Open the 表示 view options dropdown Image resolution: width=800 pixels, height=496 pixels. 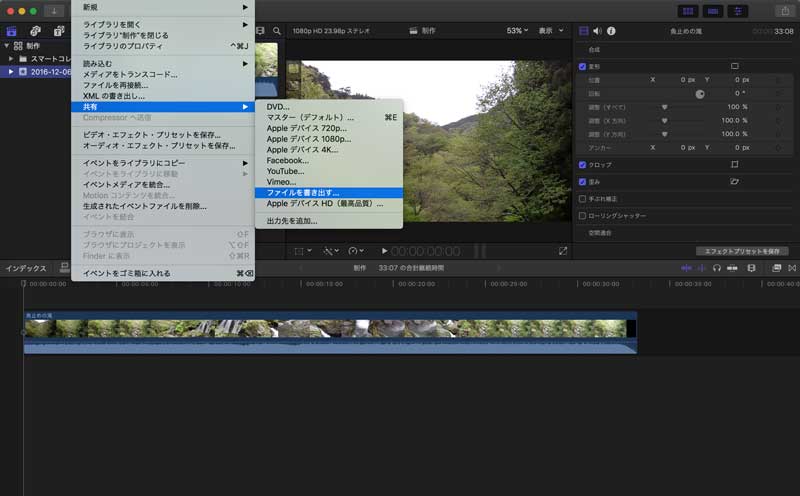pyautogui.click(x=548, y=31)
